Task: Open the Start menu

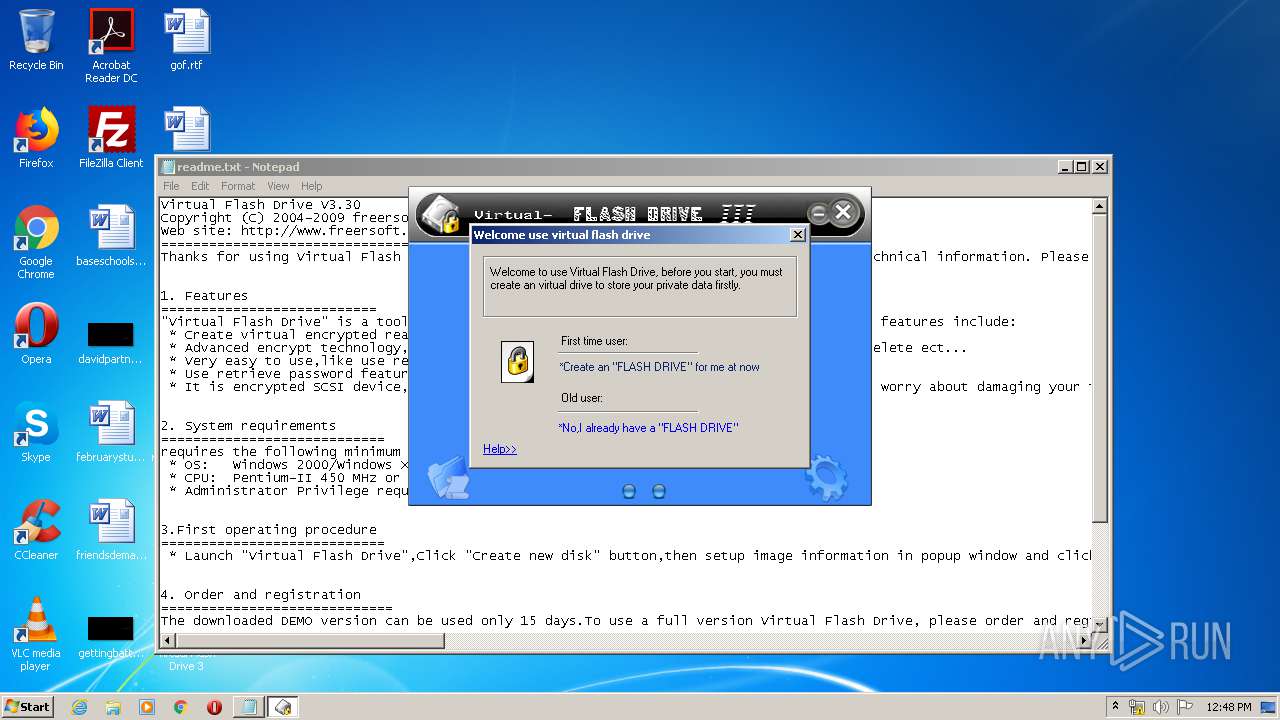Action: click(x=28, y=706)
